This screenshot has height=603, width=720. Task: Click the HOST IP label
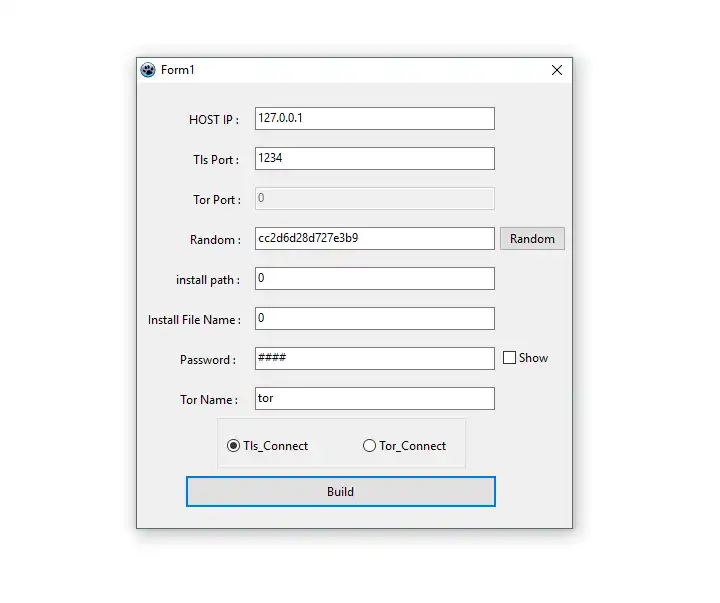pyautogui.click(x=214, y=120)
